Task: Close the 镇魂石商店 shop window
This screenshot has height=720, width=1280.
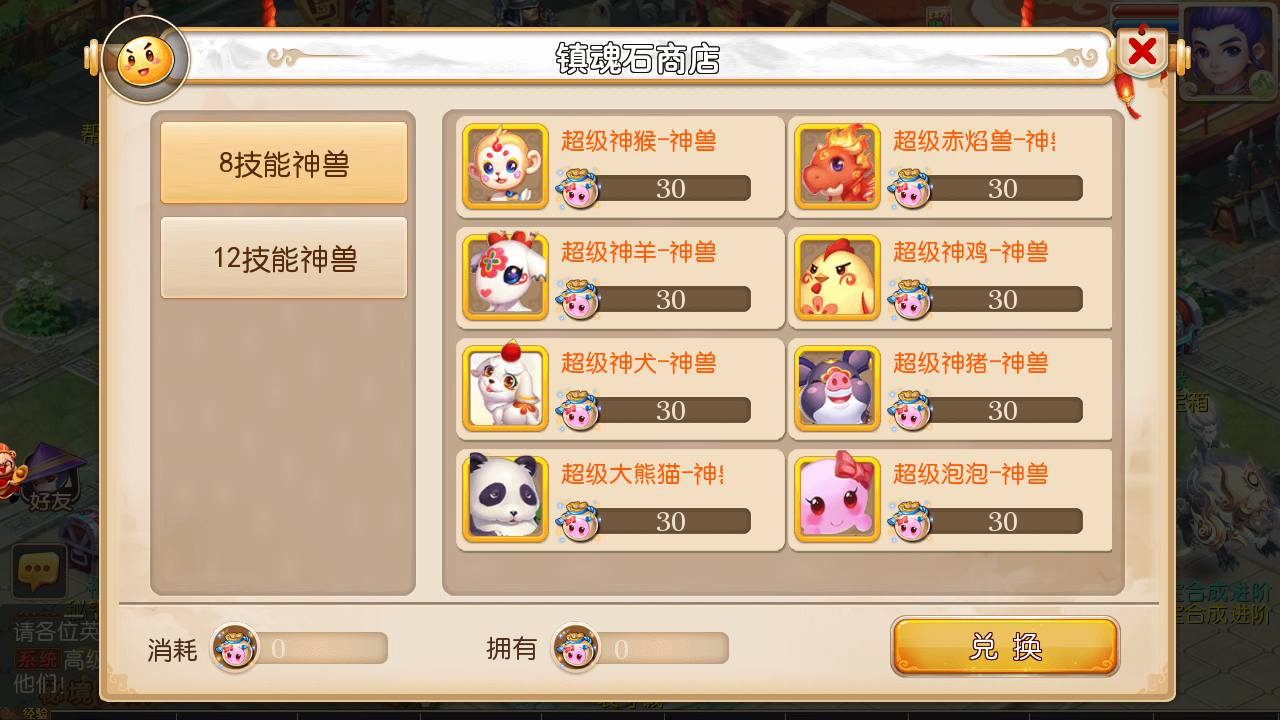Action: click(x=1143, y=52)
